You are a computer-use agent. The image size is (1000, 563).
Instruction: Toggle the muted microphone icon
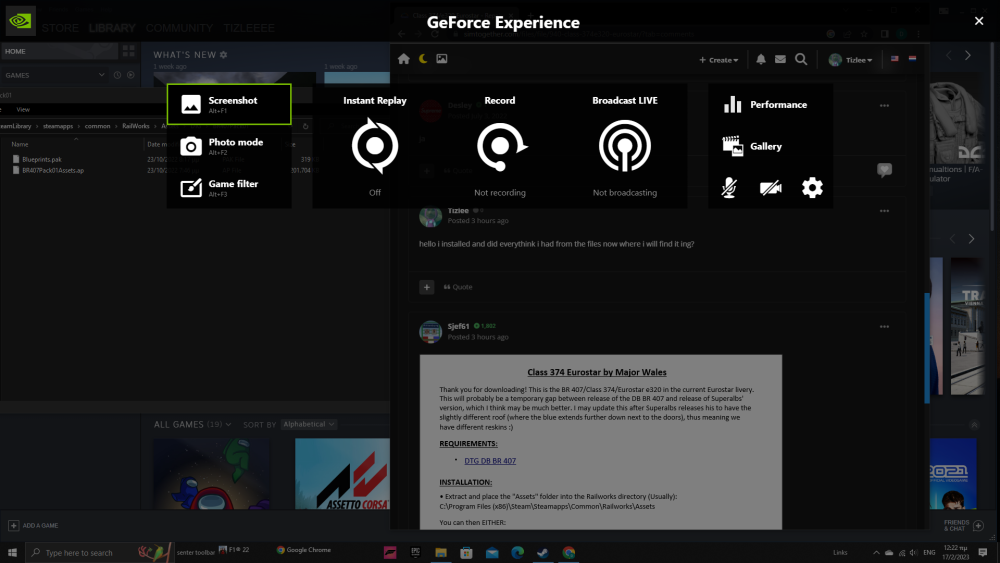730,187
